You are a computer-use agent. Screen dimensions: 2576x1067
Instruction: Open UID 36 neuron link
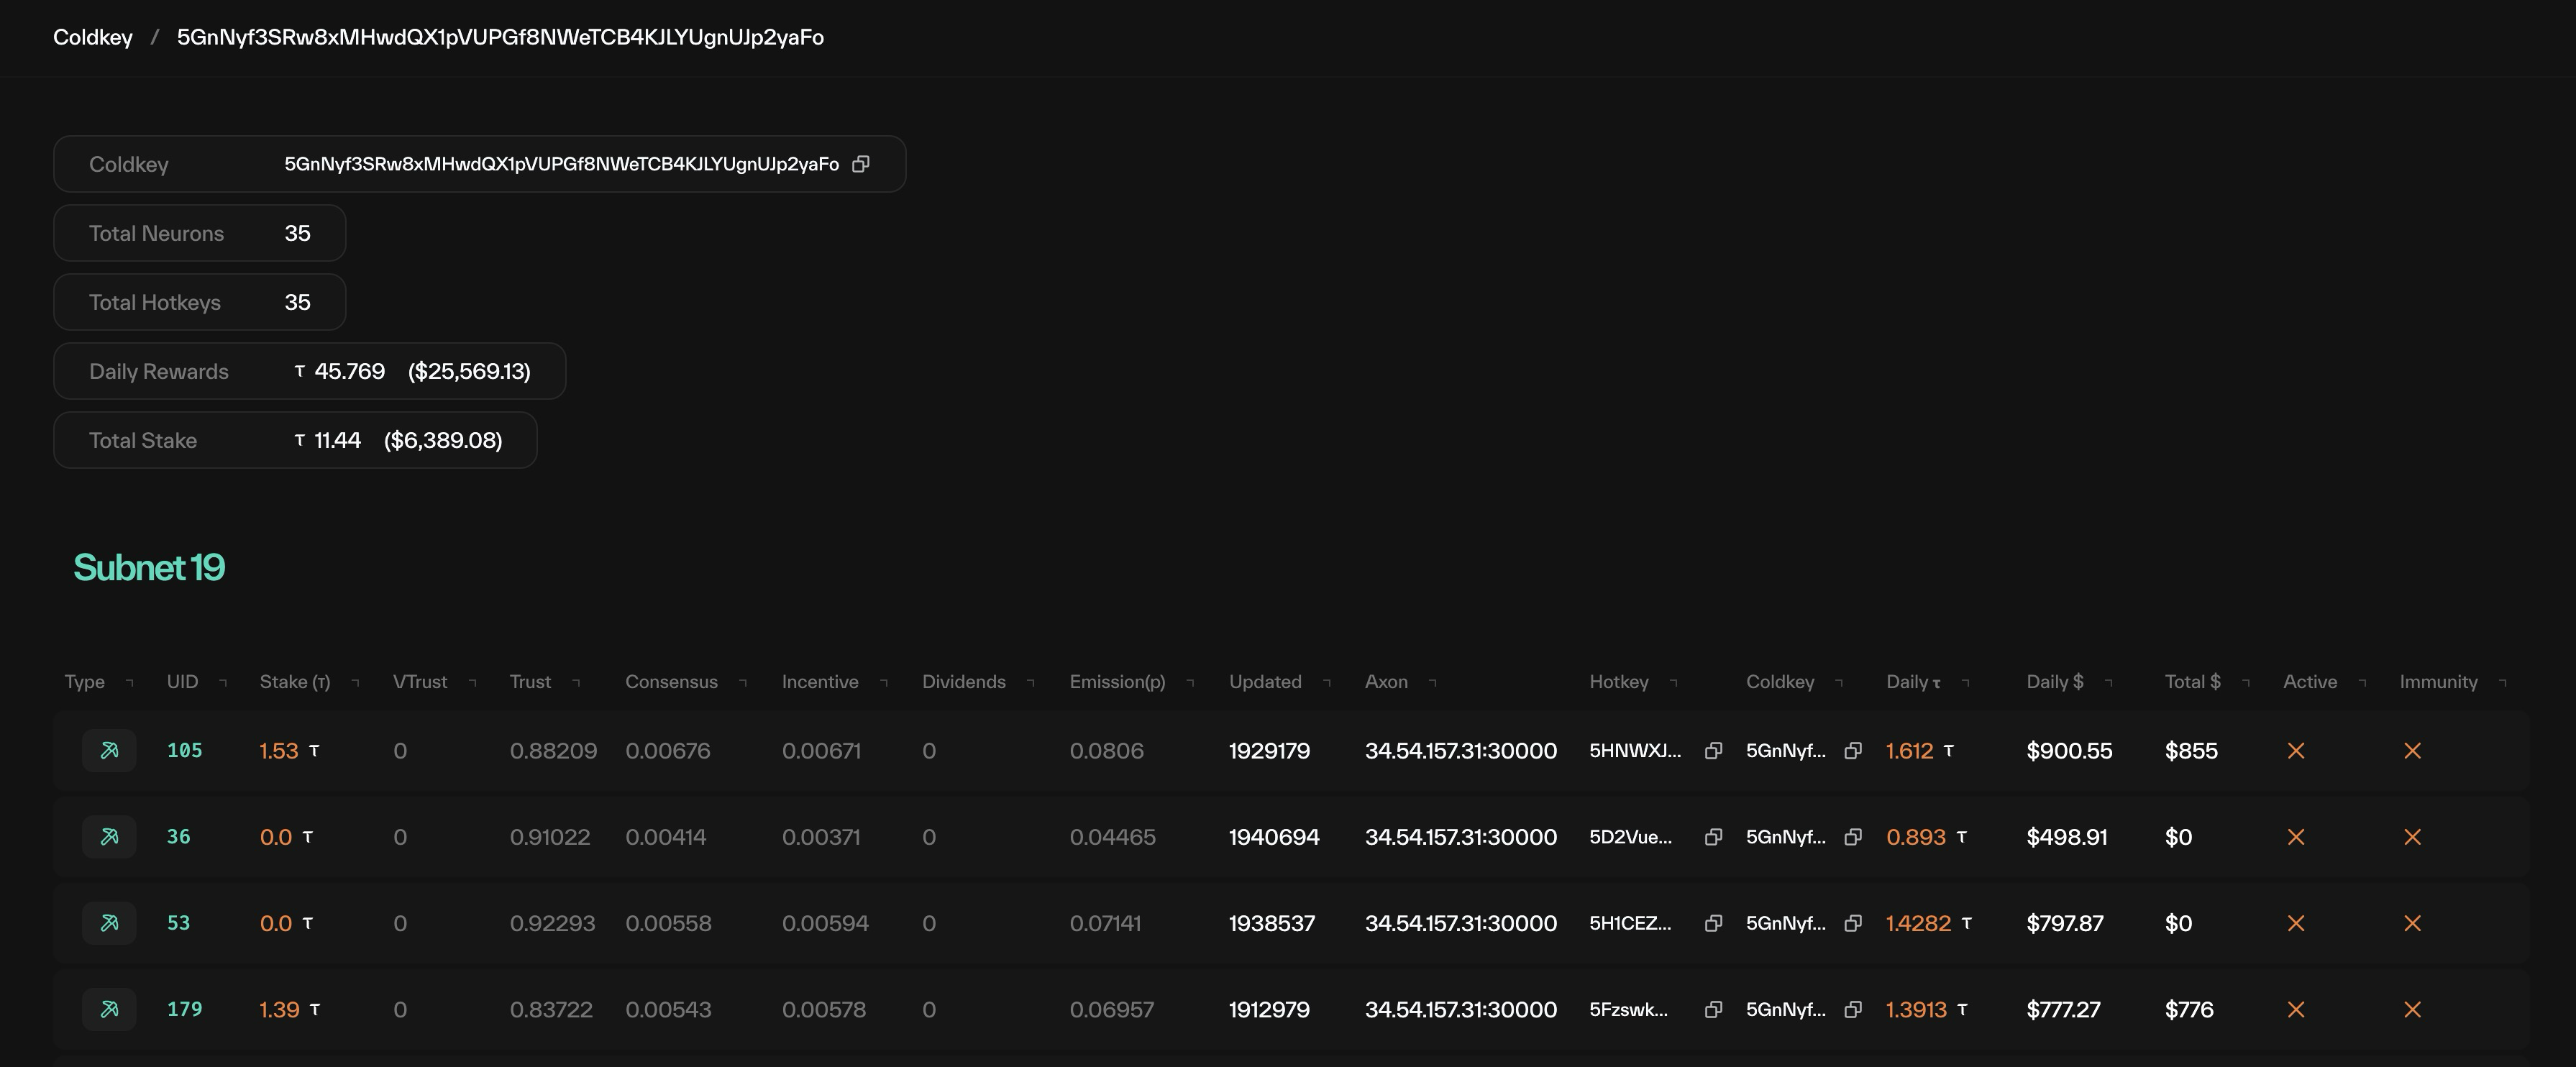point(178,837)
